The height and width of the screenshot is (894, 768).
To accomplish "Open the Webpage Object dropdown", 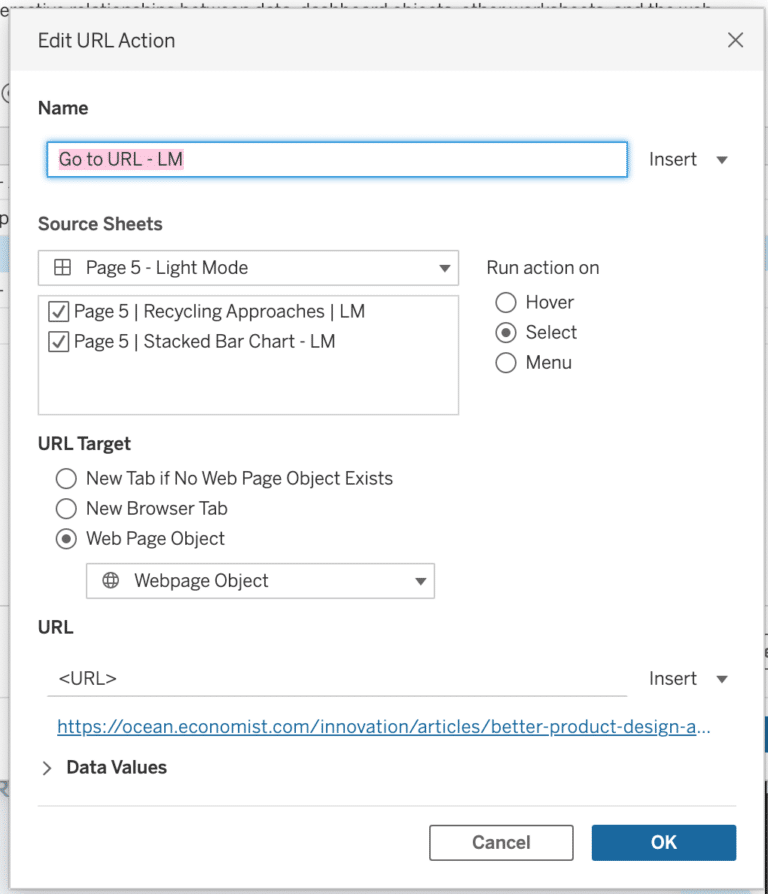I will (421, 581).
